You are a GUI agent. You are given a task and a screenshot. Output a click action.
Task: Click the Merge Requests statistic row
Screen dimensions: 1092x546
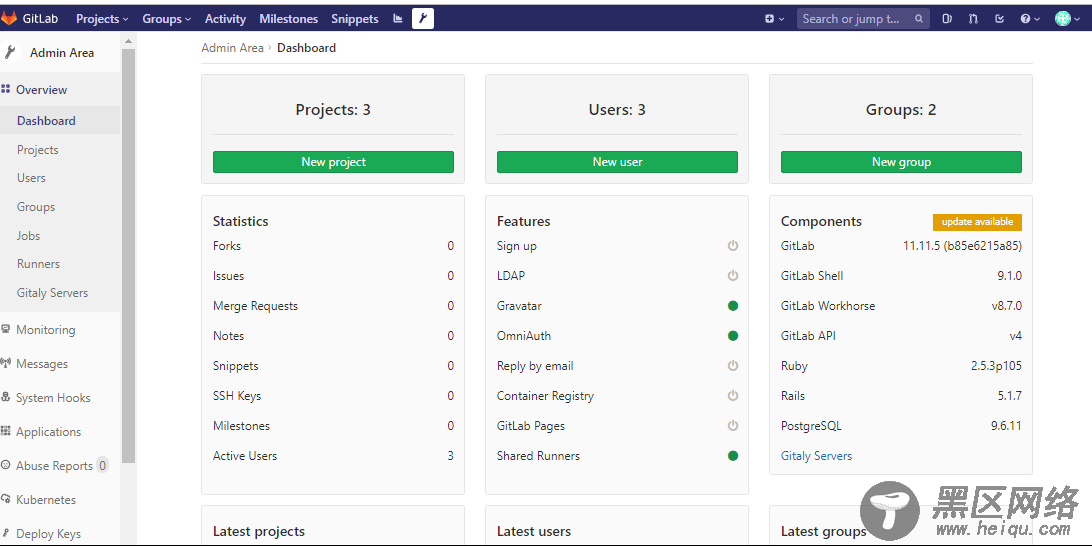(x=334, y=306)
